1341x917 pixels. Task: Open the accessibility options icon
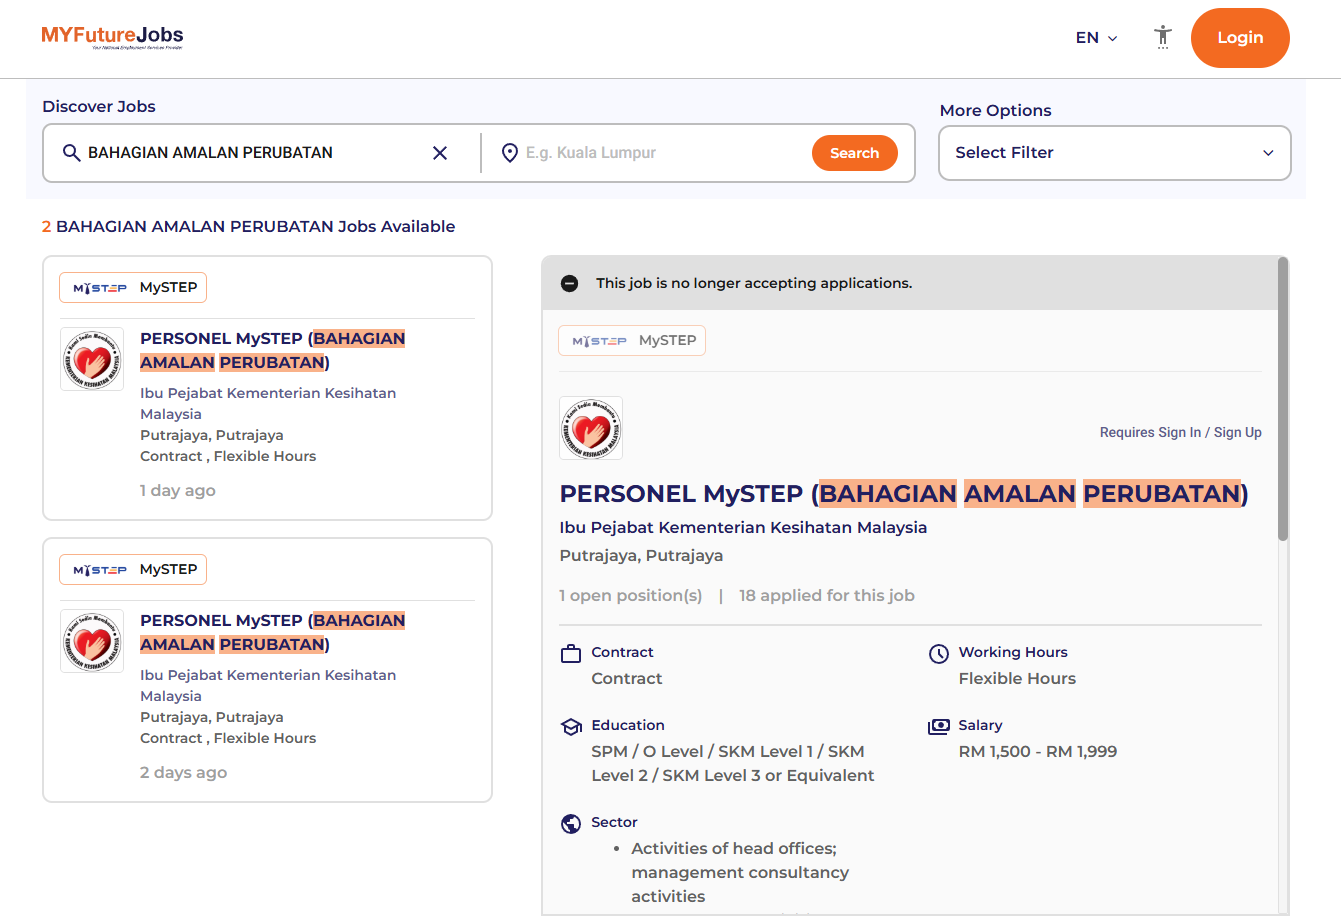point(1162,37)
